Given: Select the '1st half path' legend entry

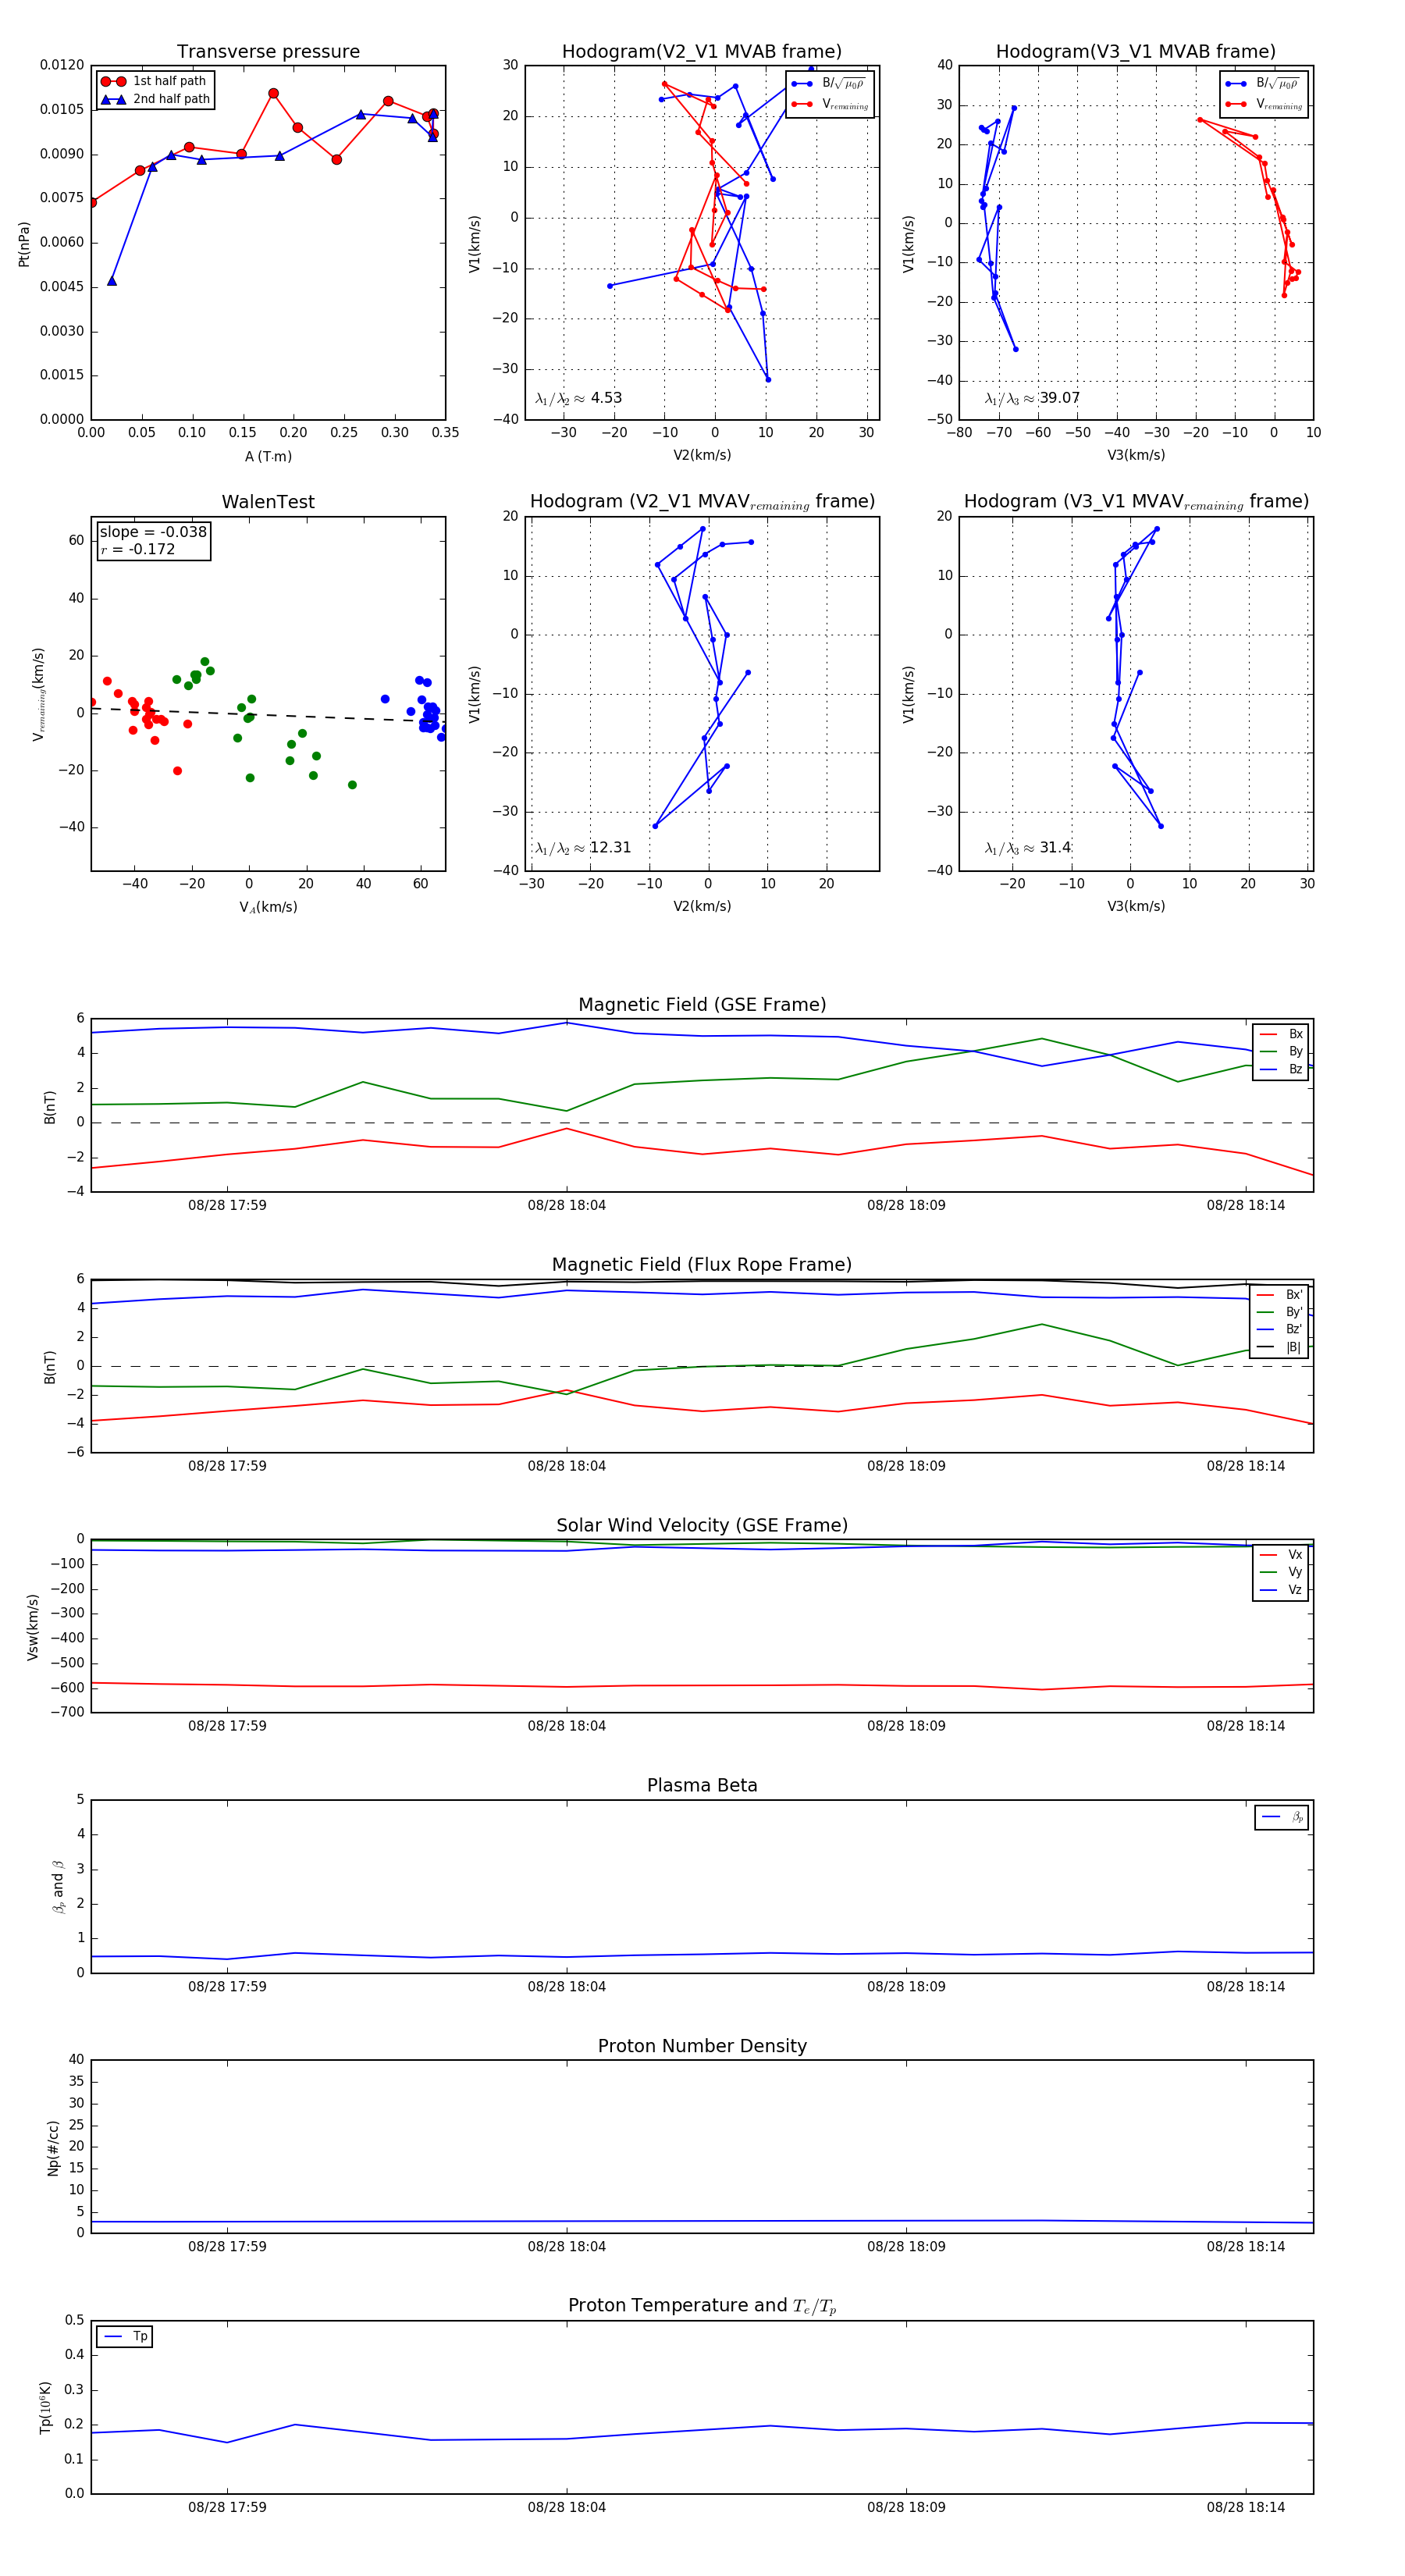Looking at the screenshot, I should click(154, 81).
